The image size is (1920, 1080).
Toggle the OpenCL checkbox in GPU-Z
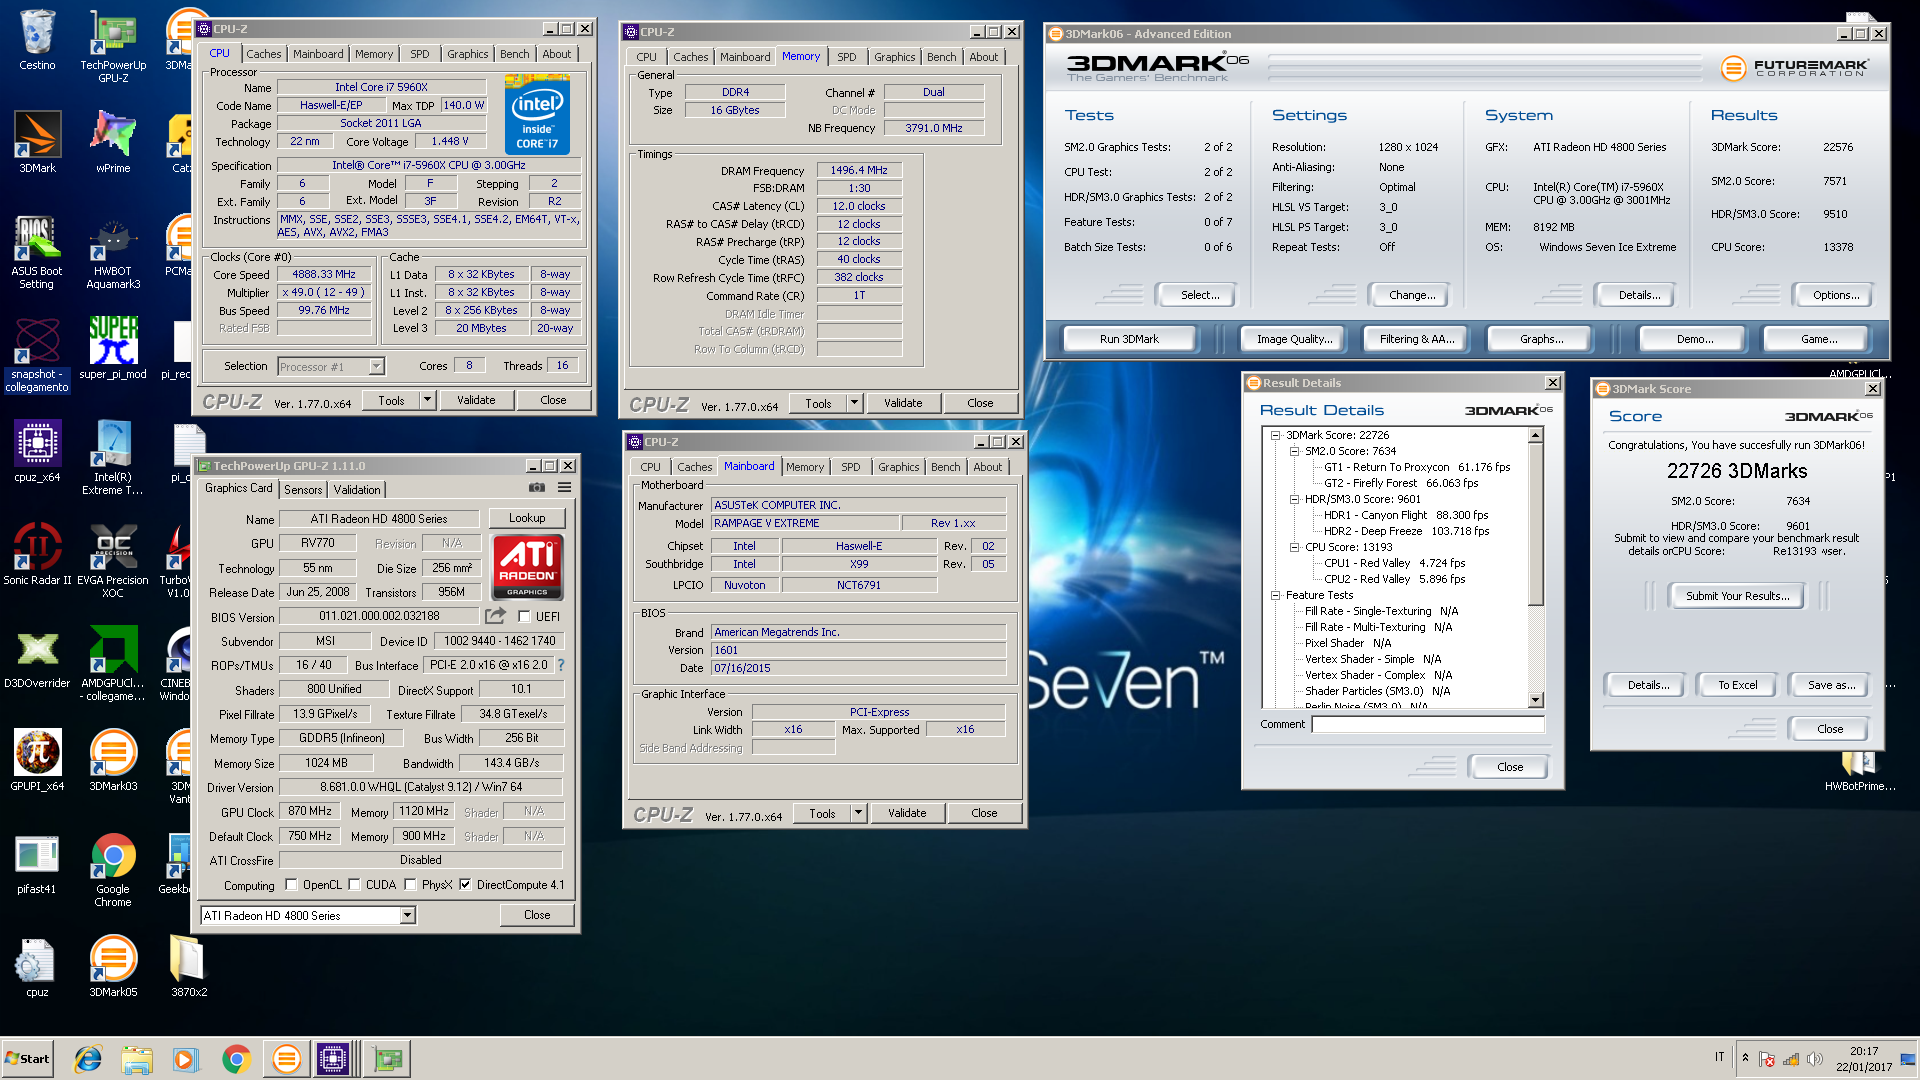click(291, 885)
